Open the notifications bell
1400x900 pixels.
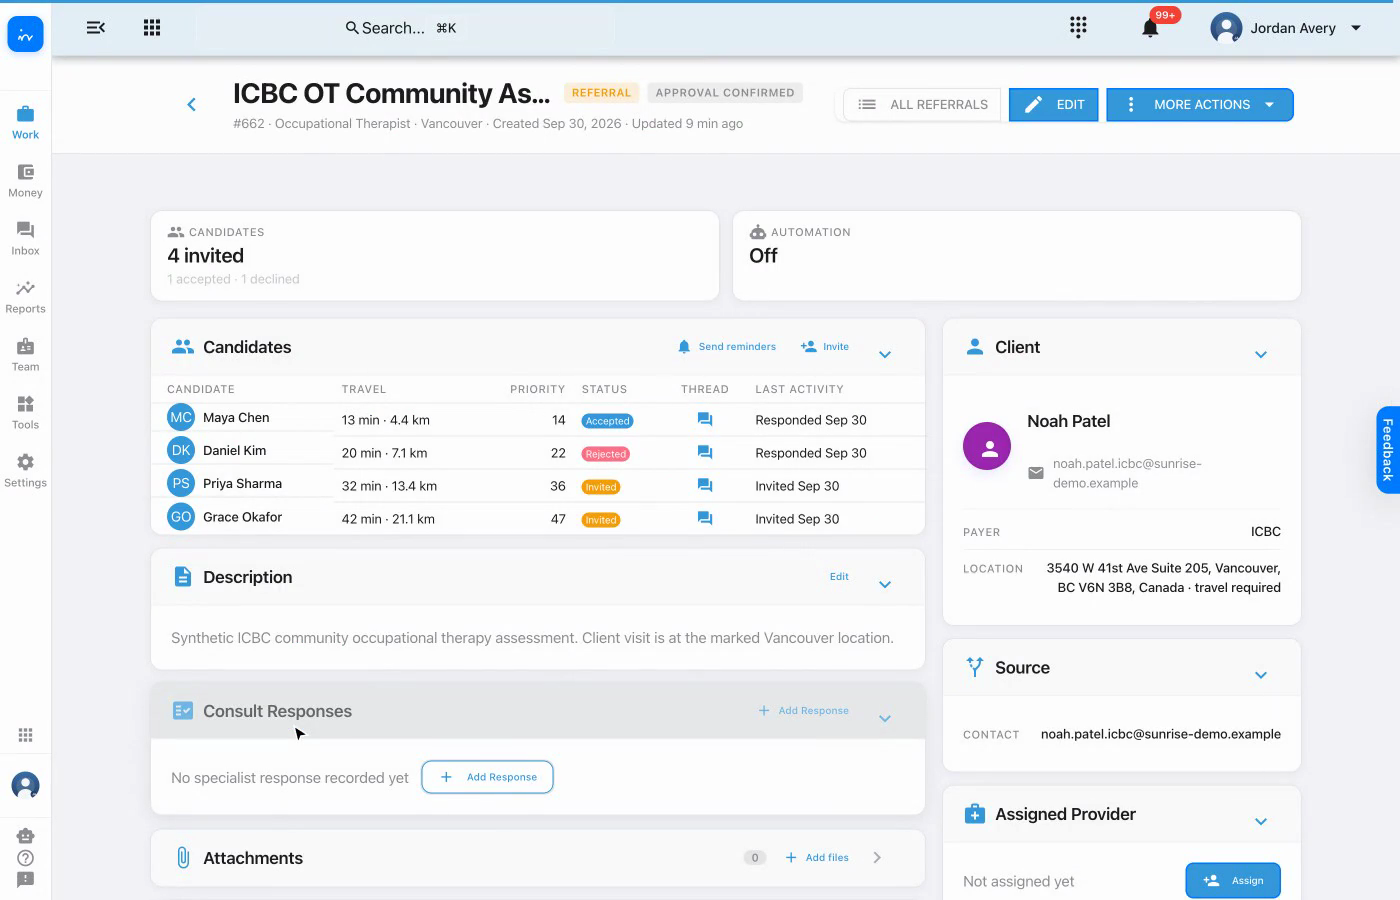click(x=1150, y=28)
